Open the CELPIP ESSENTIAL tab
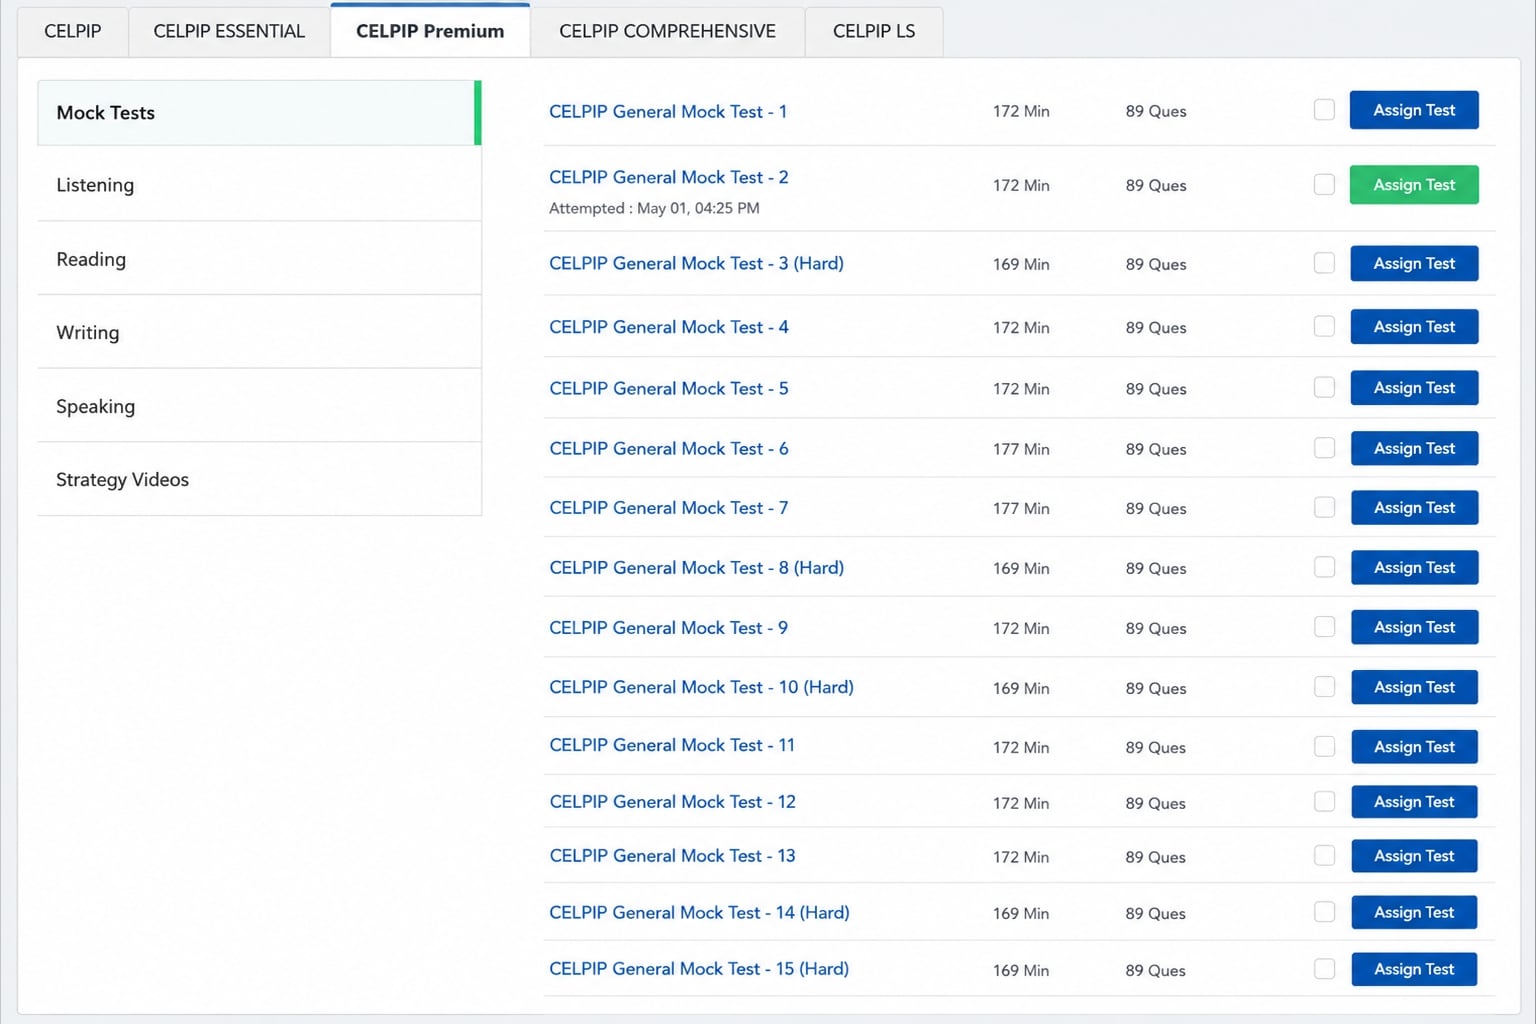This screenshot has height=1024, width=1536. (x=229, y=31)
